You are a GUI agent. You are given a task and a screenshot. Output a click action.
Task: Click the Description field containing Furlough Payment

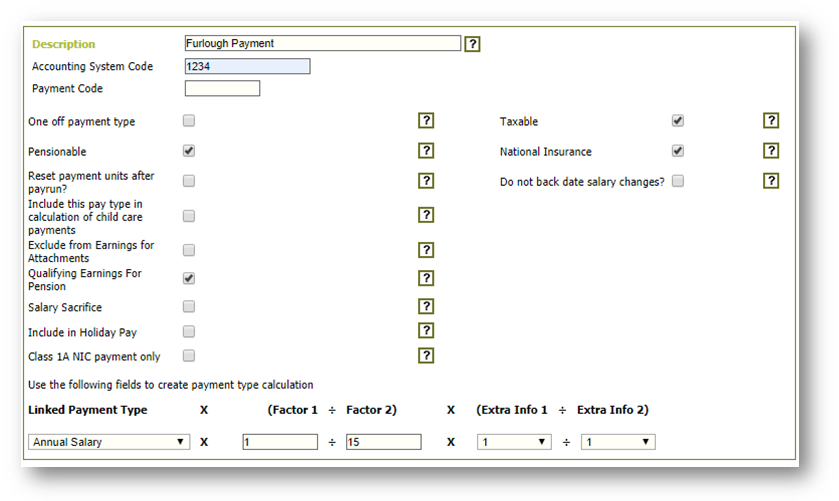click(x=322, y=44)
